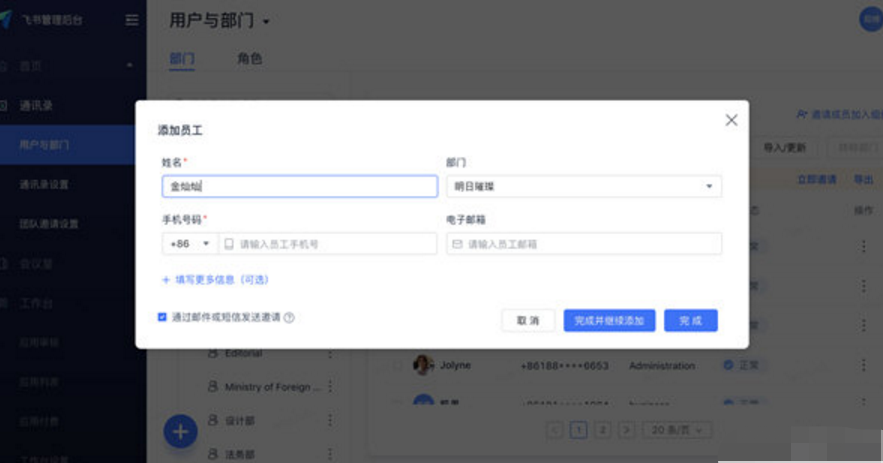Click the 导入/更新 button
The width and height of the screenshot is (883, 463).
coord(784,148)
